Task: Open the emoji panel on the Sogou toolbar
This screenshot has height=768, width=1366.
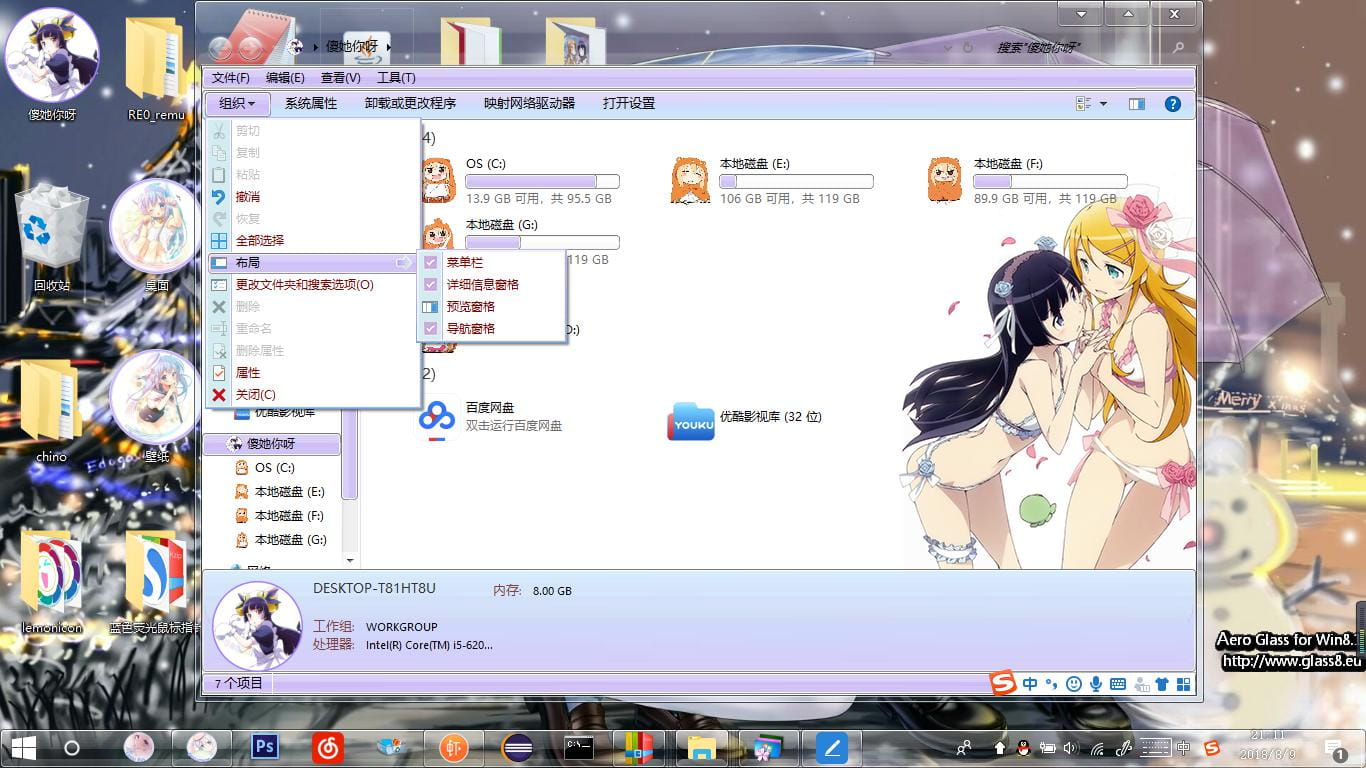Action: pos(1073,684)
